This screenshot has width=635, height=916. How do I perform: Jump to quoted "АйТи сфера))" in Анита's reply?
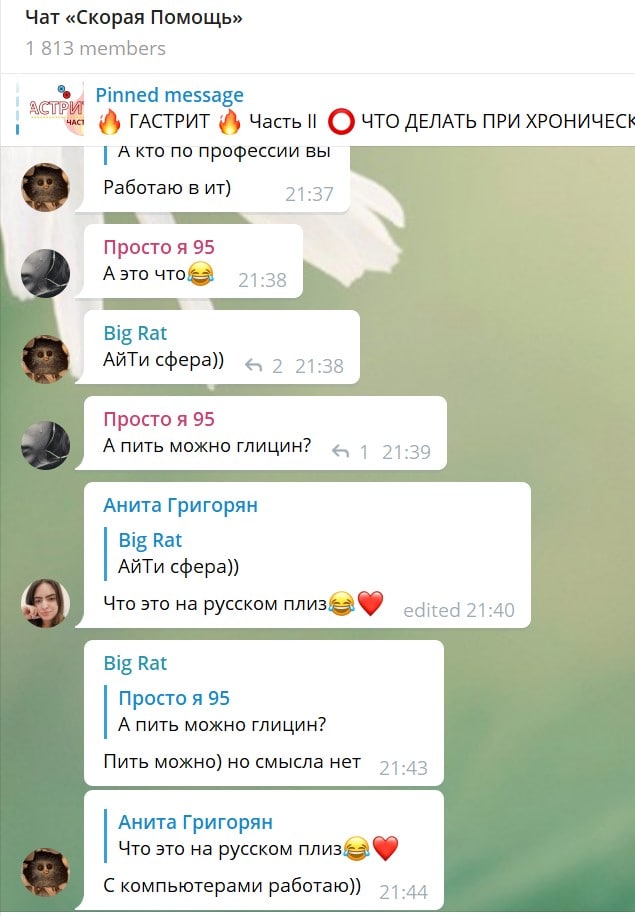(179, 553)
